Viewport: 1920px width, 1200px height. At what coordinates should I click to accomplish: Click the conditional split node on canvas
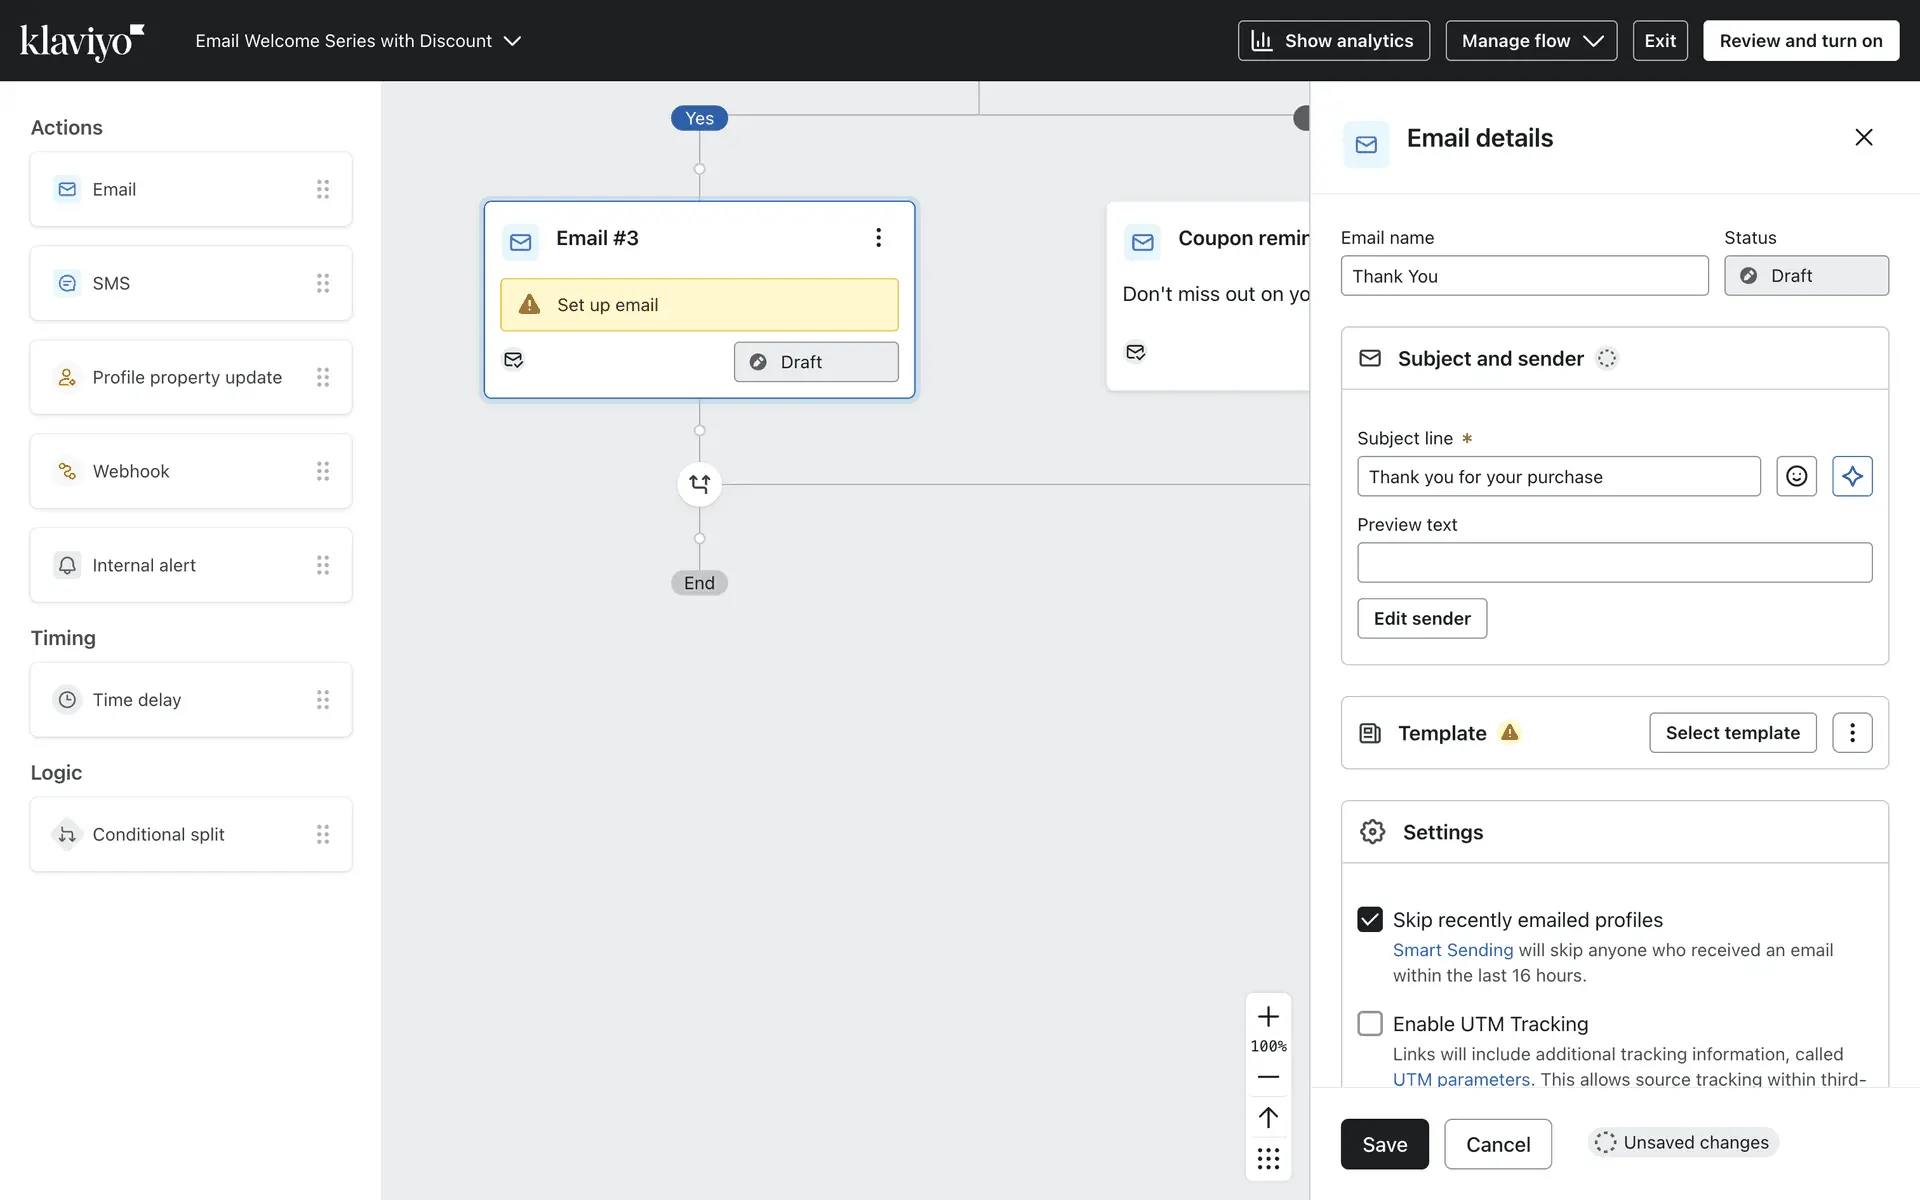[699, 484]
